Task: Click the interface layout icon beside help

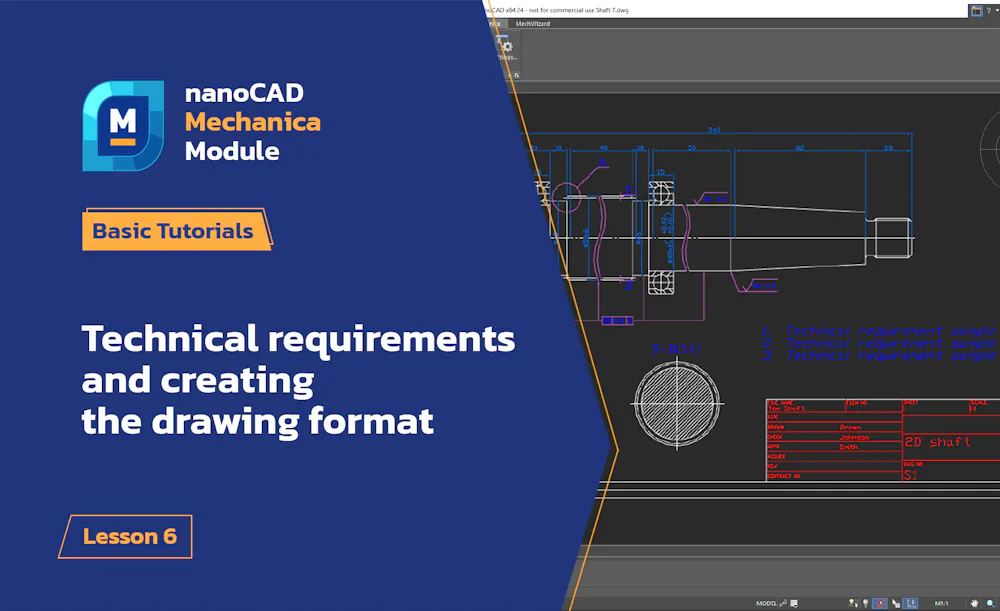Action: pos(976,10)
